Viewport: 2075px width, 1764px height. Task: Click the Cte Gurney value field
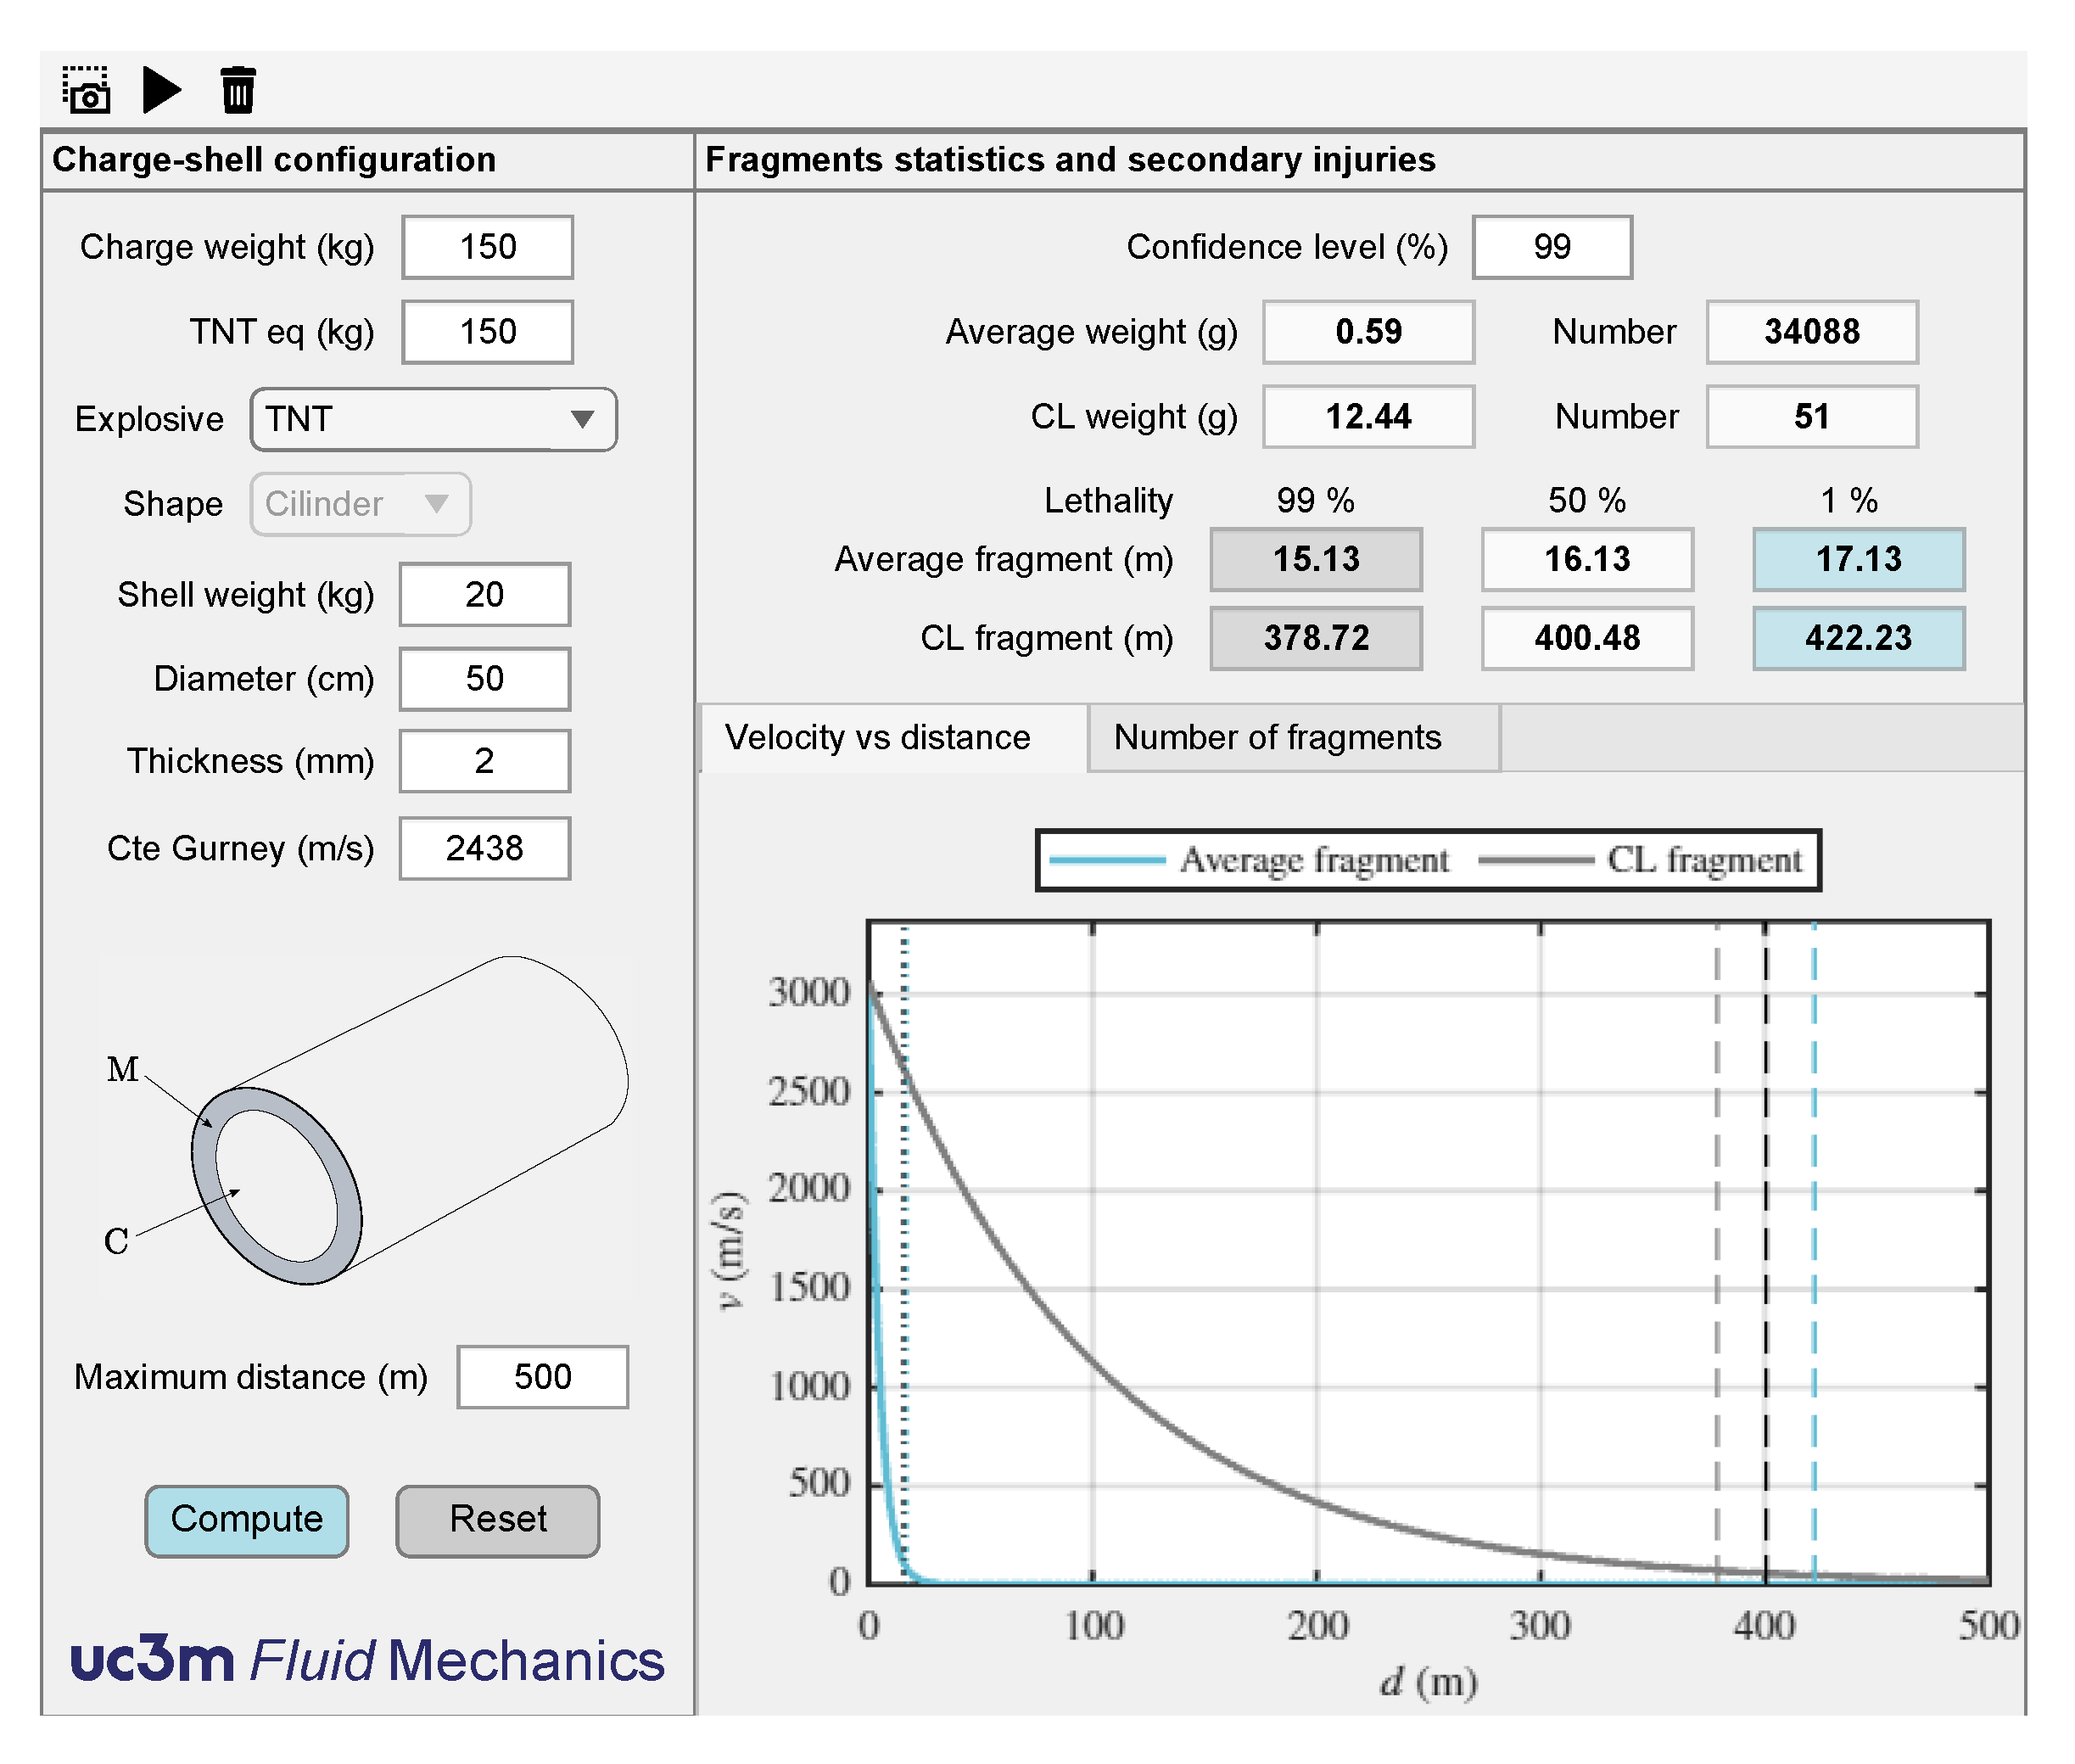point(484,849)
